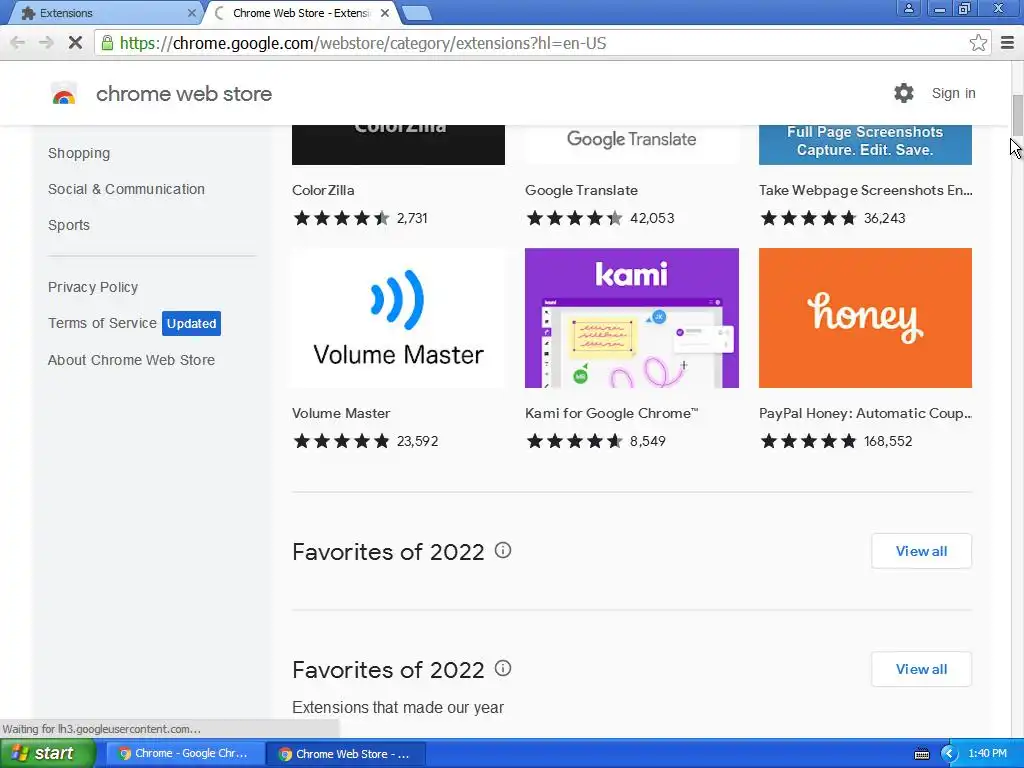
Task: Click the page vertical scrollbar thumb
Action: tap(1017, 115)
